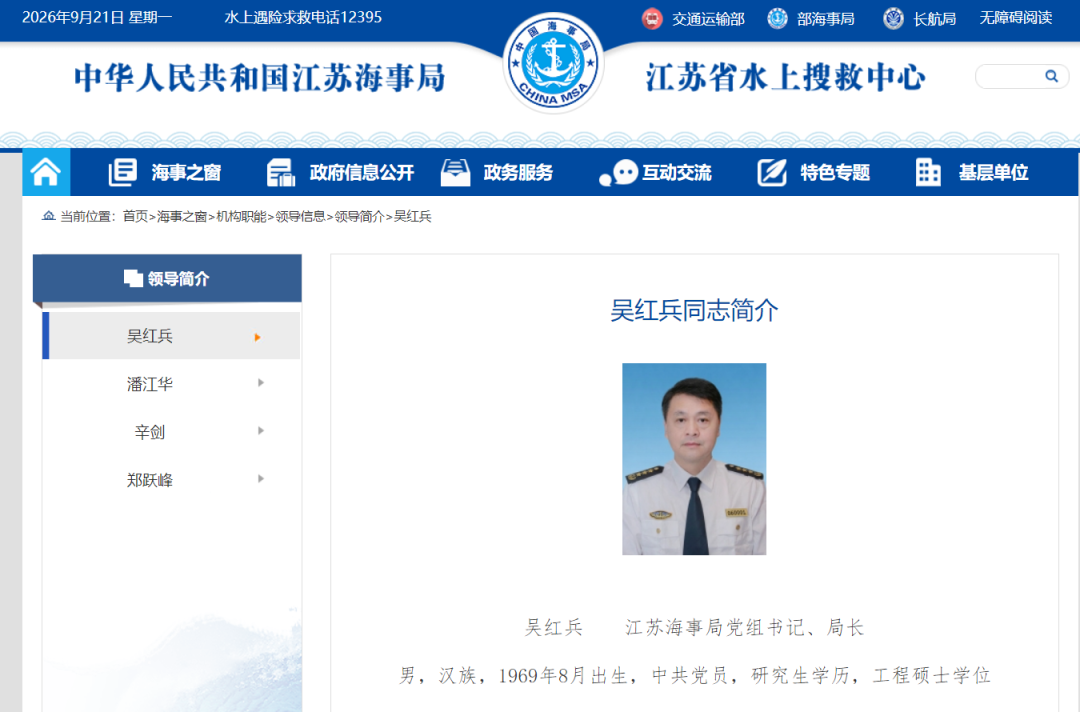This screenshot has height=712, width=1080.
Task: Enable 无障碍阅读 mode
Action: (x=1016, y=18)
